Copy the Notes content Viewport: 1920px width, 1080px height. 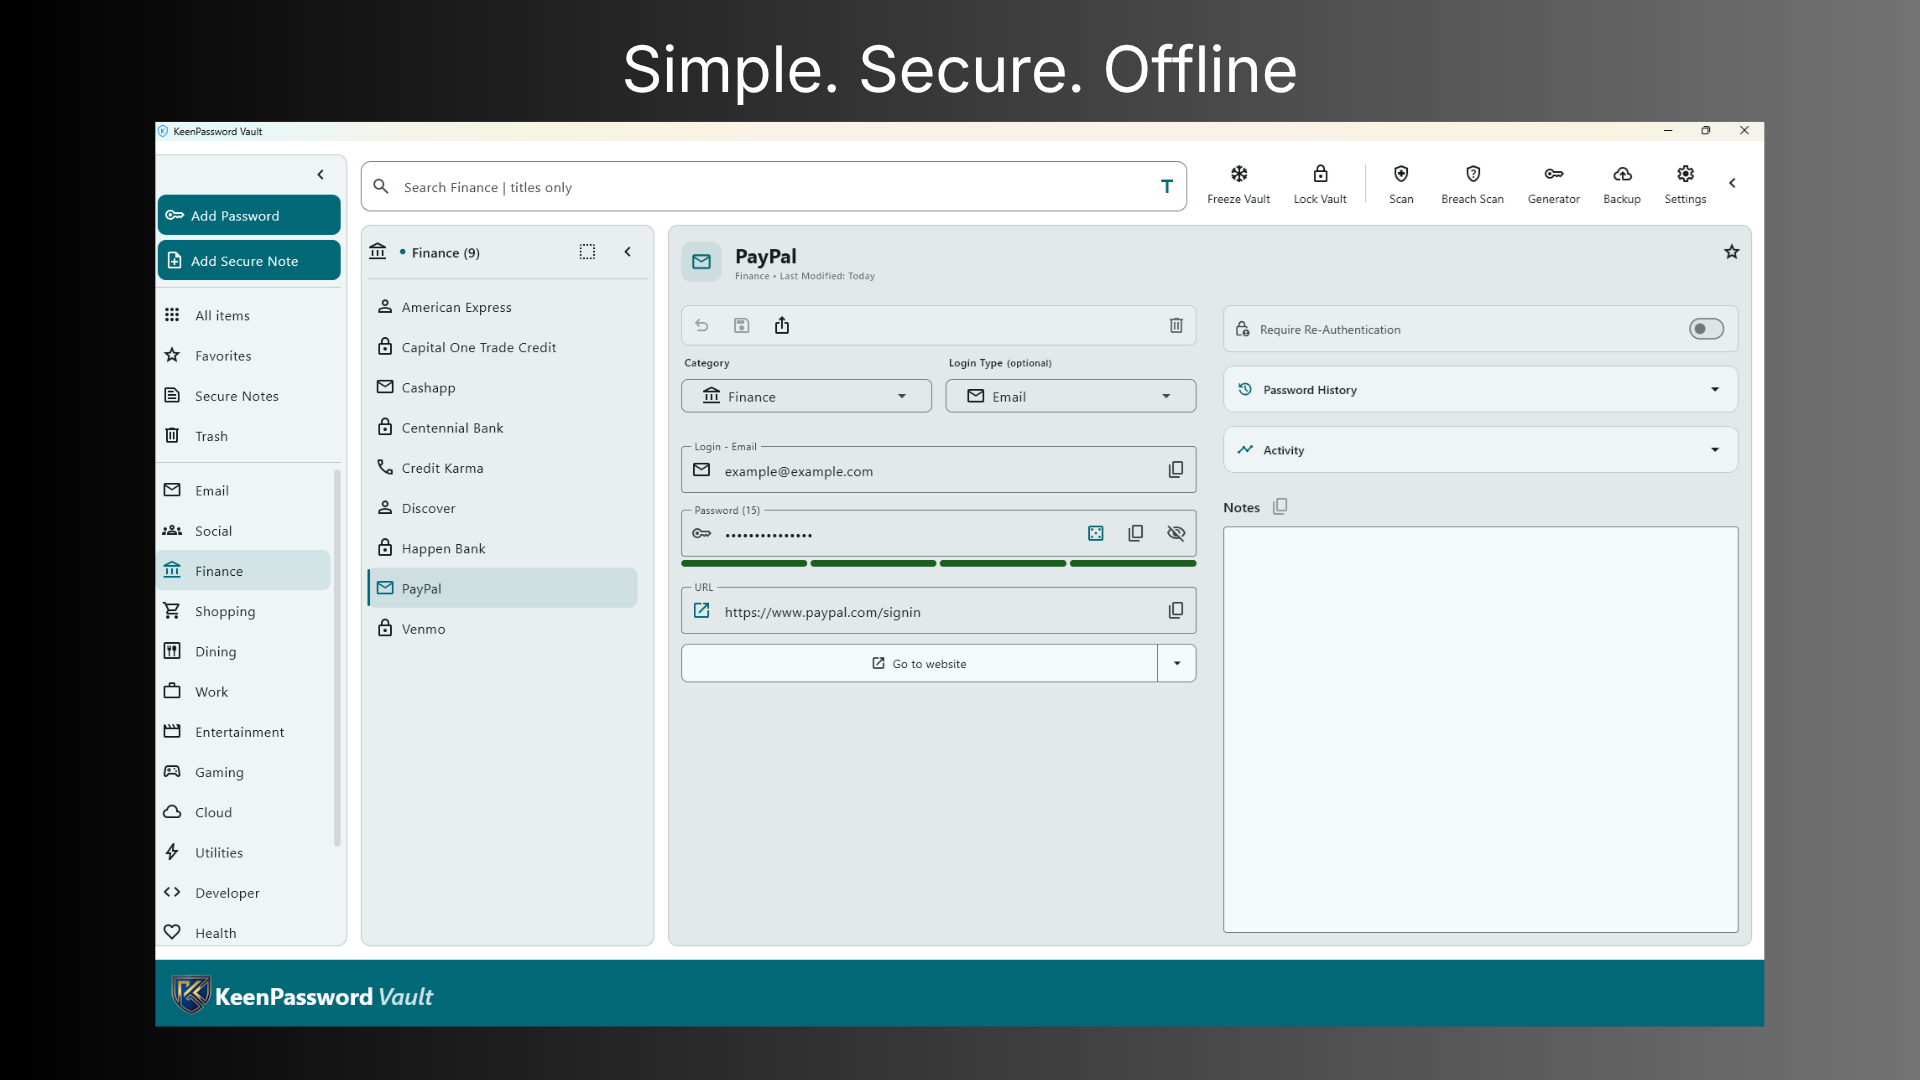1280,507
